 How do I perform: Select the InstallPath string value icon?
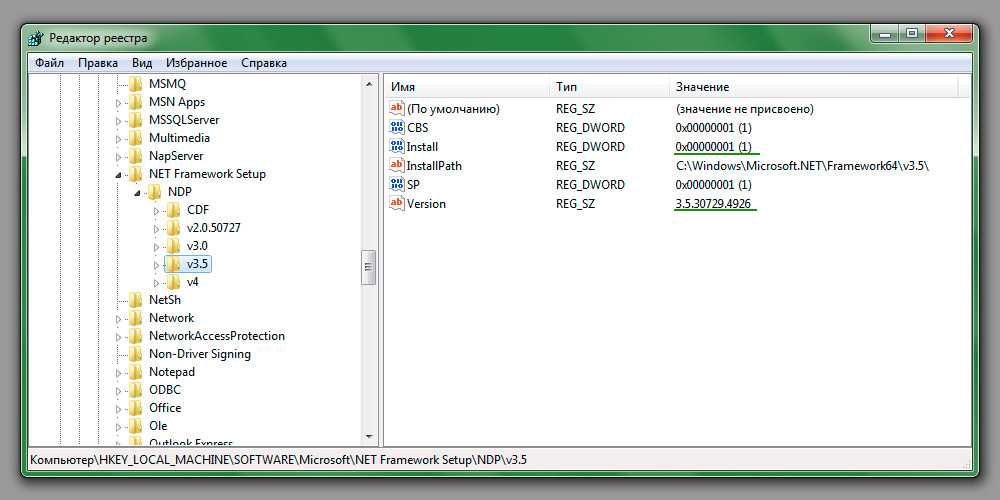[397, 166]
